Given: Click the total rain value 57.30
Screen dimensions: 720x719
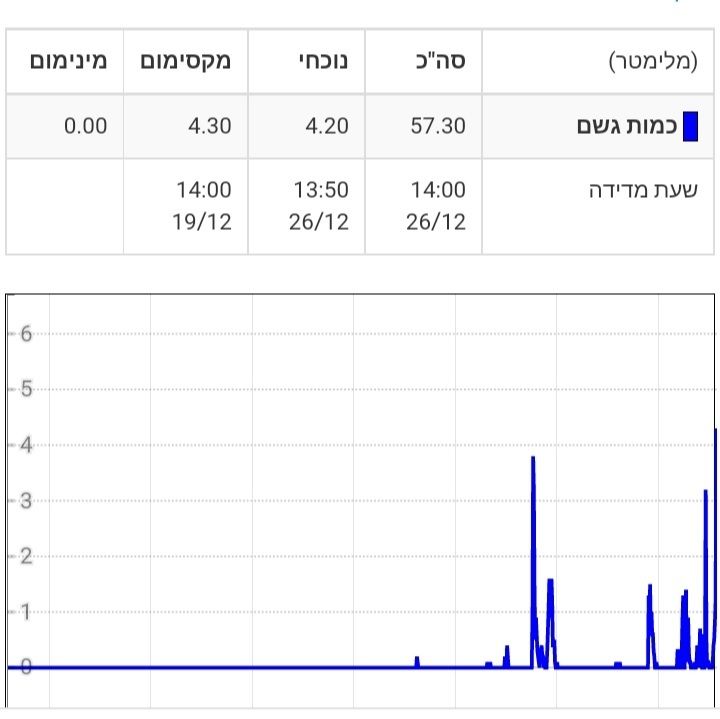Looking at the screenshot, I should click(438, 127).
